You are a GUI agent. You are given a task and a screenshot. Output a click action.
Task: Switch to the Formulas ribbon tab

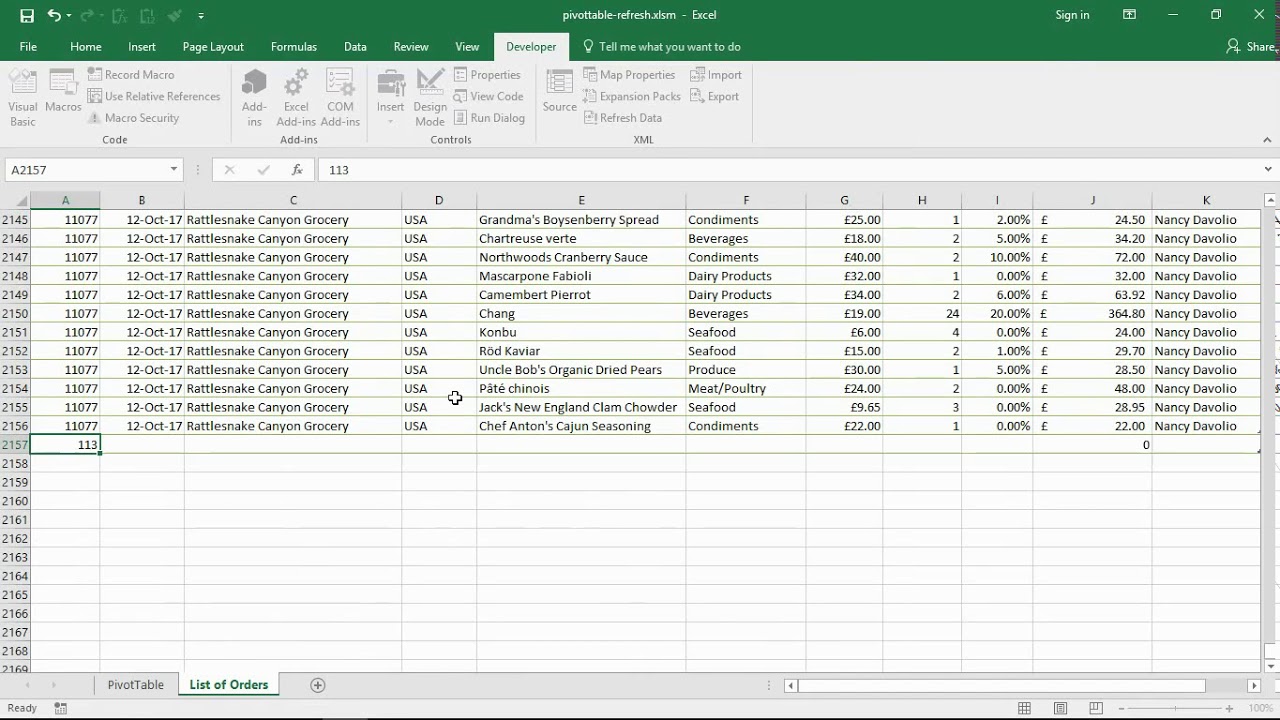[x=293, y=46]
